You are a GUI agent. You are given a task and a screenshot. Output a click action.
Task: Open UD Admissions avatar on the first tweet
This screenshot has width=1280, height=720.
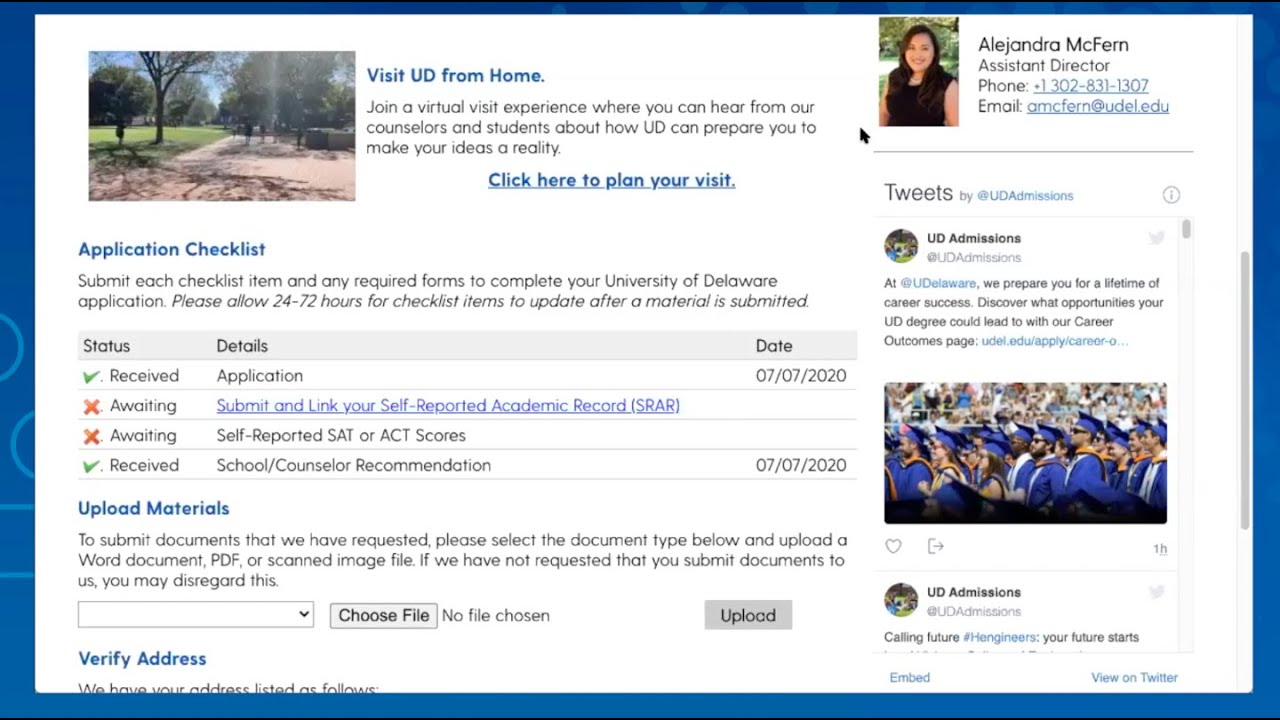point(901,246)
